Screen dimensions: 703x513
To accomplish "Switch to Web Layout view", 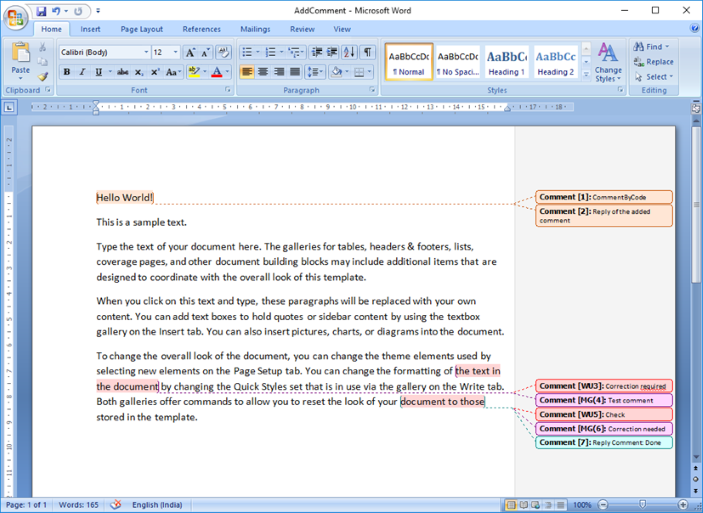I will tap(535, 505).
